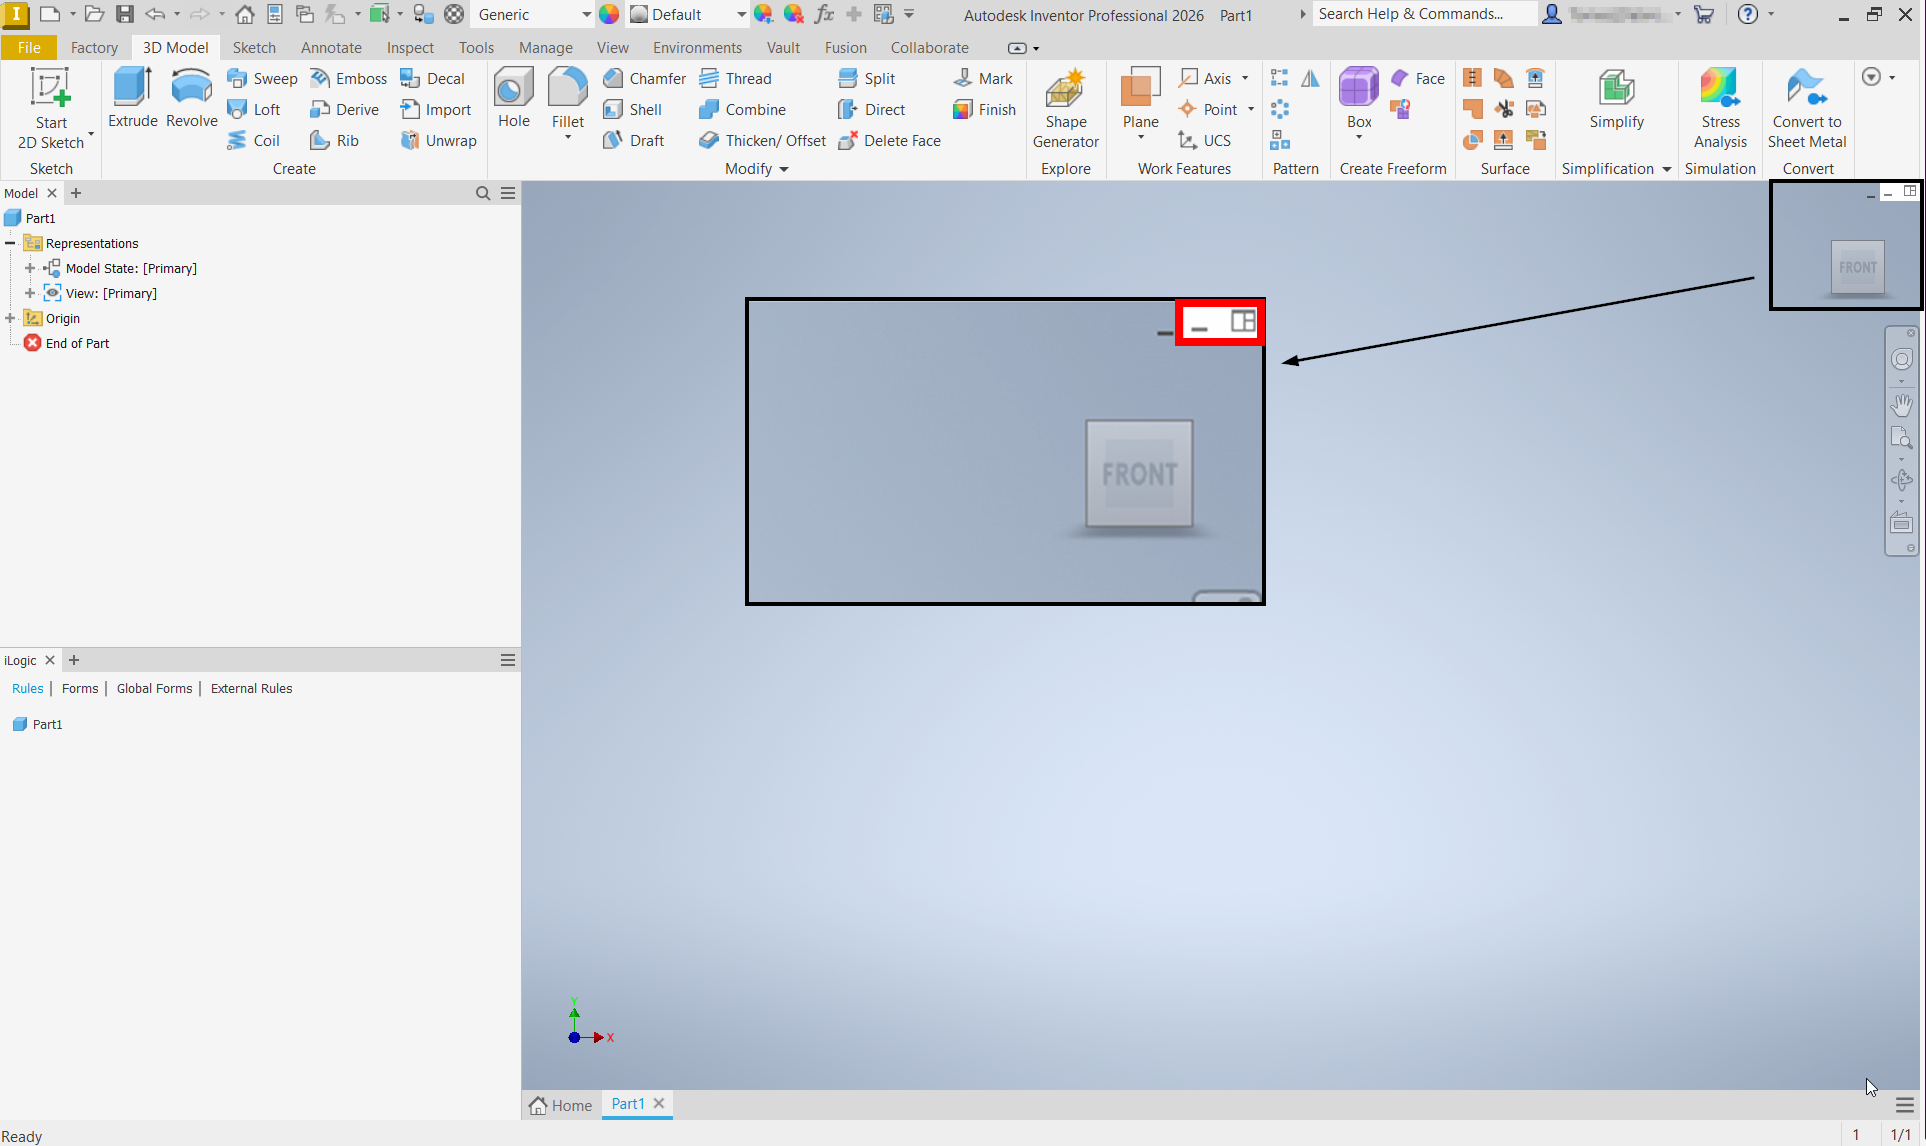Image resolution: width=1926 pixels, height=1146 pixels.
Task: Select the Sweep tool
Action: (261, 78)
